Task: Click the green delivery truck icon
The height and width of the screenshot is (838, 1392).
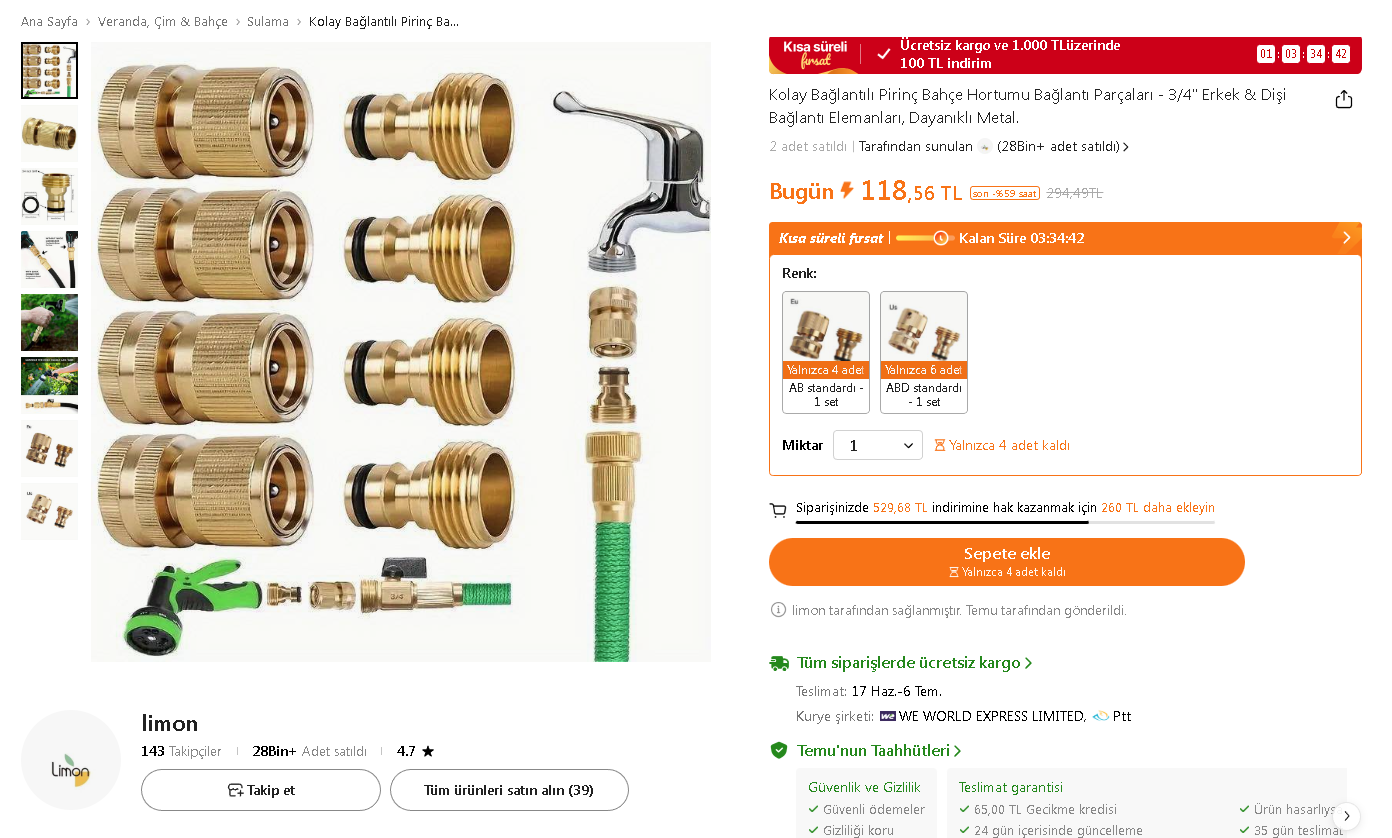Action: coord(779,663)
